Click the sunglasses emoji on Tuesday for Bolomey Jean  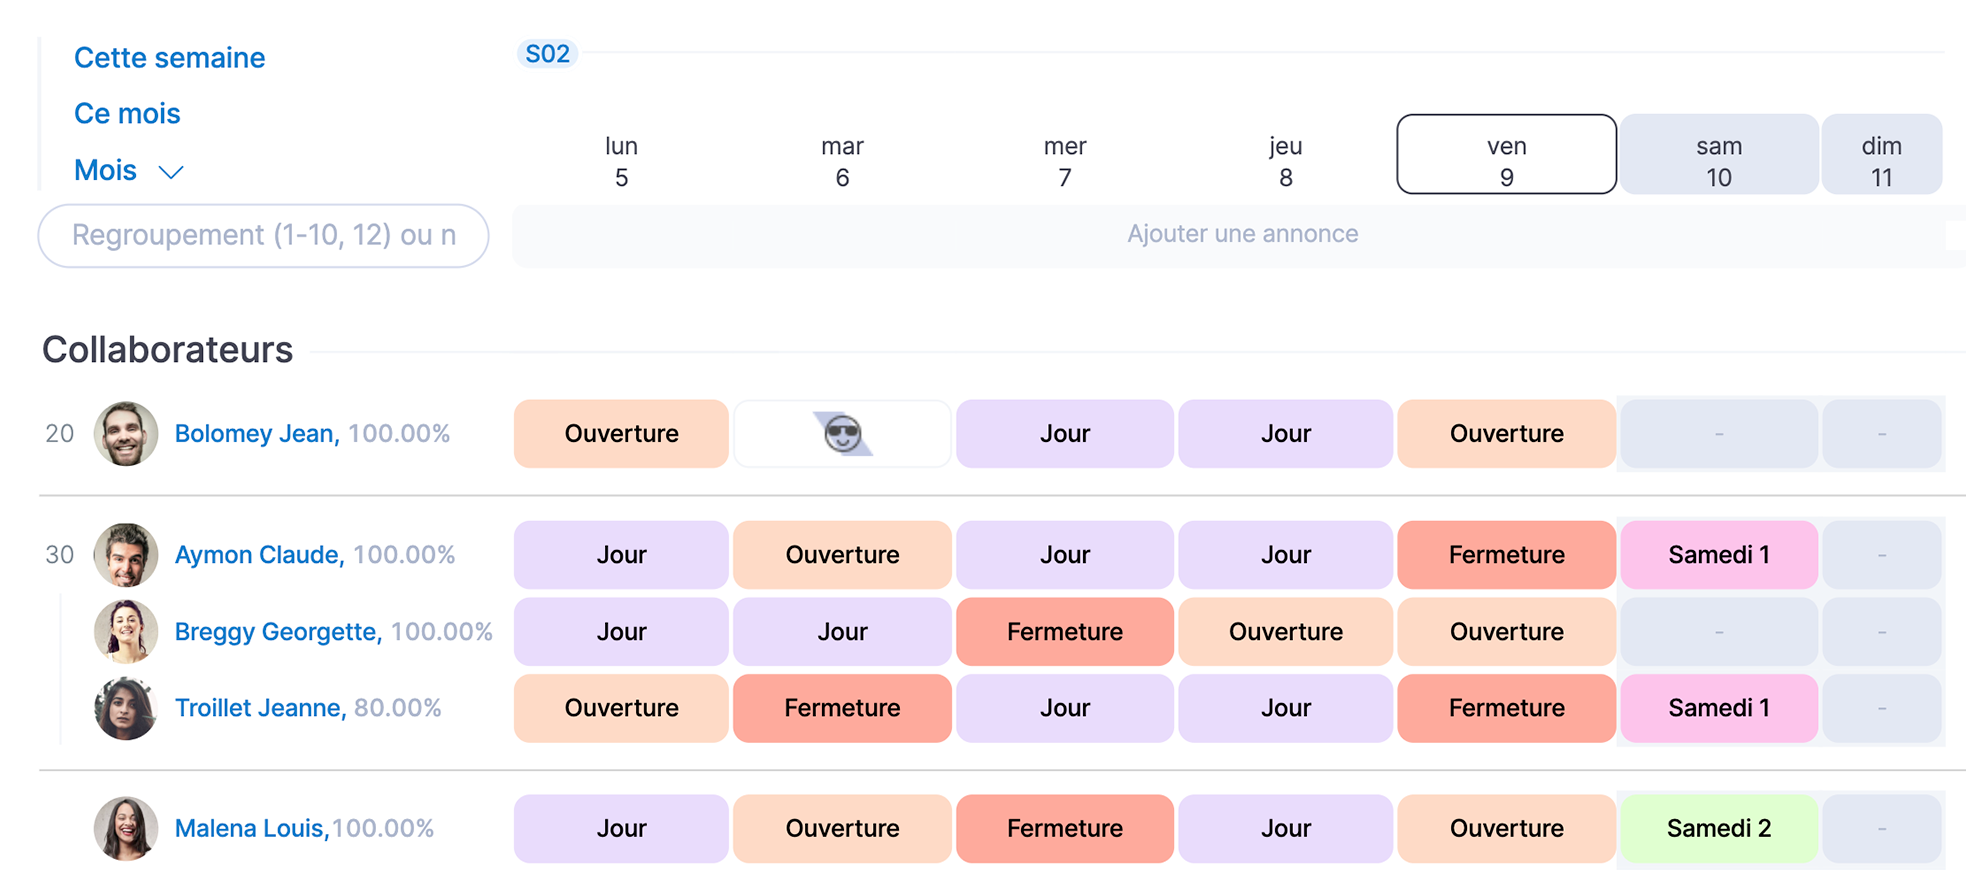coord(842,434)
